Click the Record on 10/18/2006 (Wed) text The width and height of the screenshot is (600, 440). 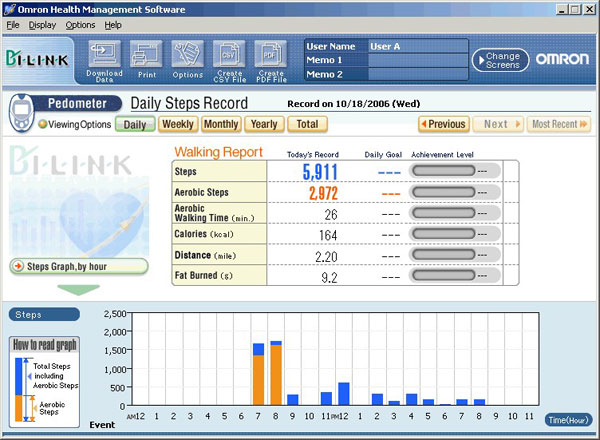pos(354,104)
